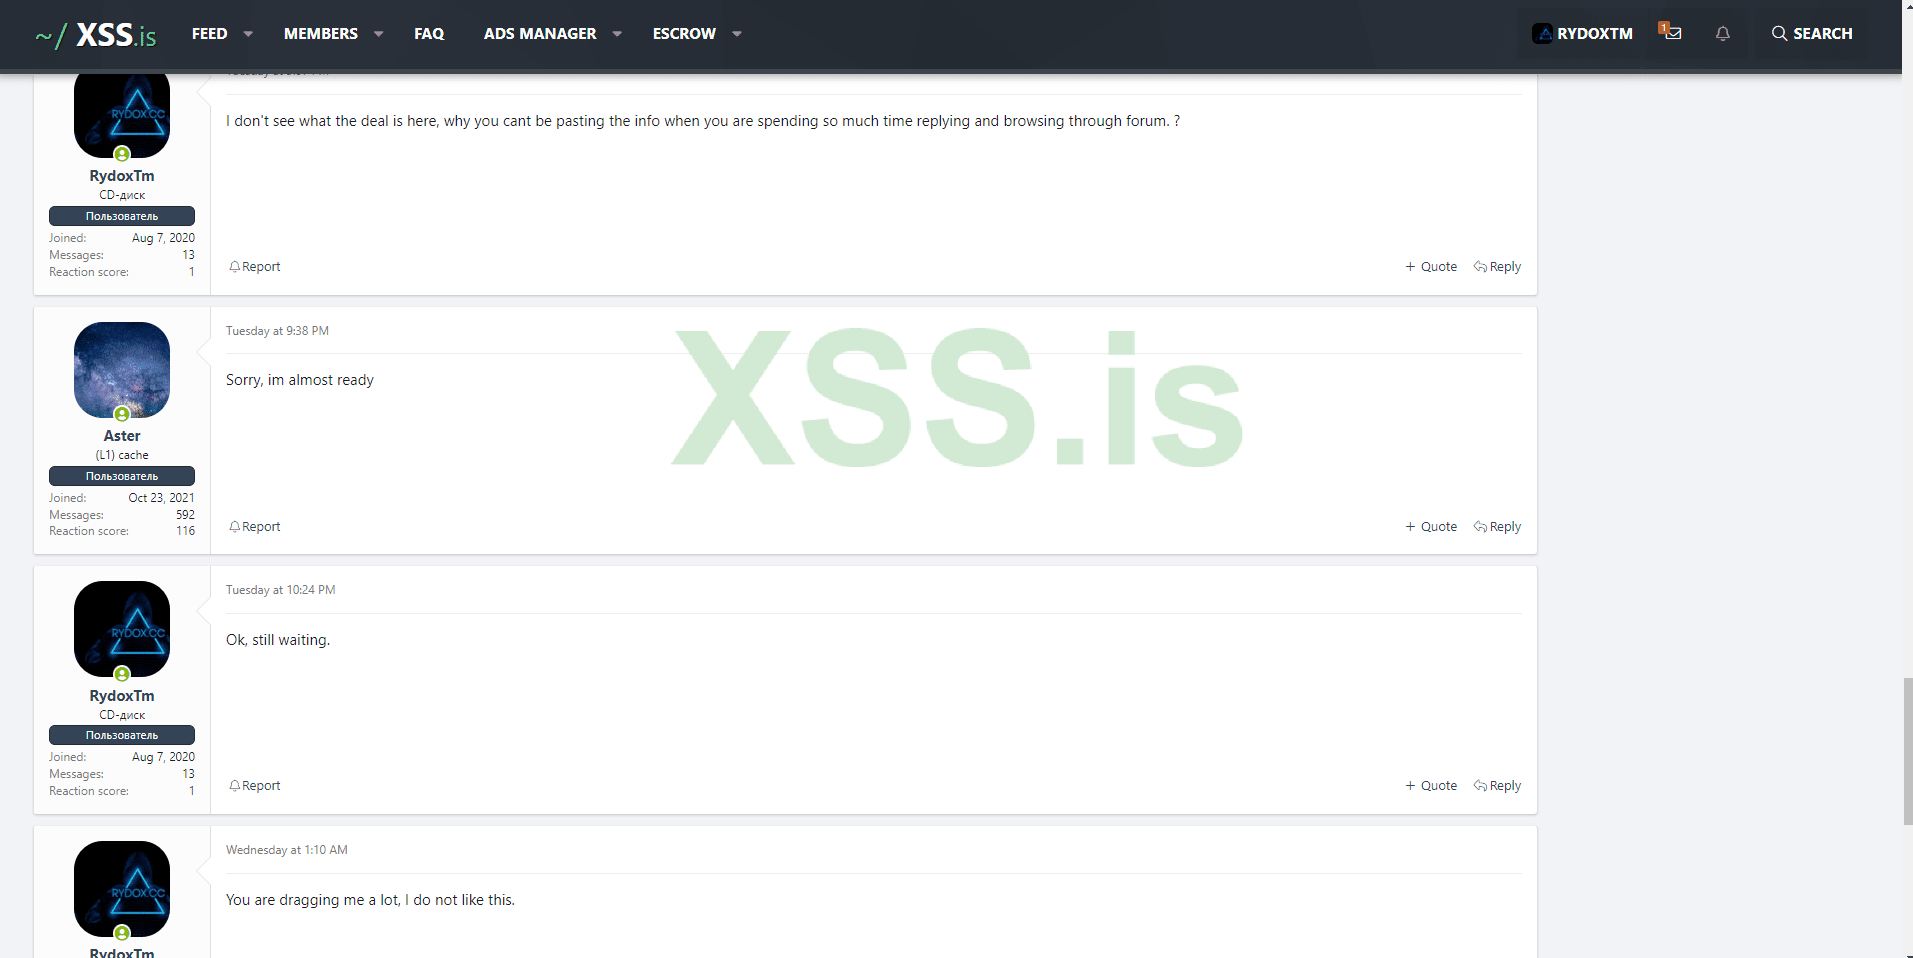This screenshot has height=958, width=1913.
Task: Open the ESCROW menu item
Action: (x=684, y=34)
